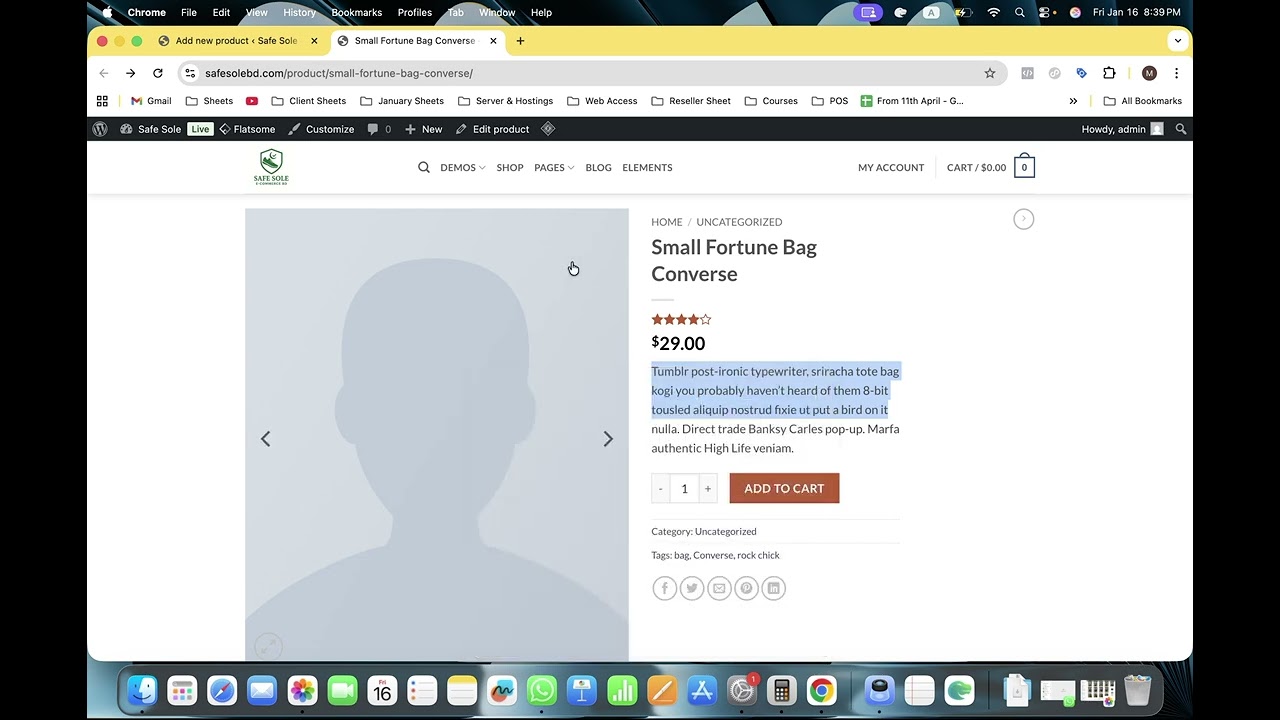Go to next product image arrow
This screenshot has width=1280, height=720.
(x=608, y=439)
